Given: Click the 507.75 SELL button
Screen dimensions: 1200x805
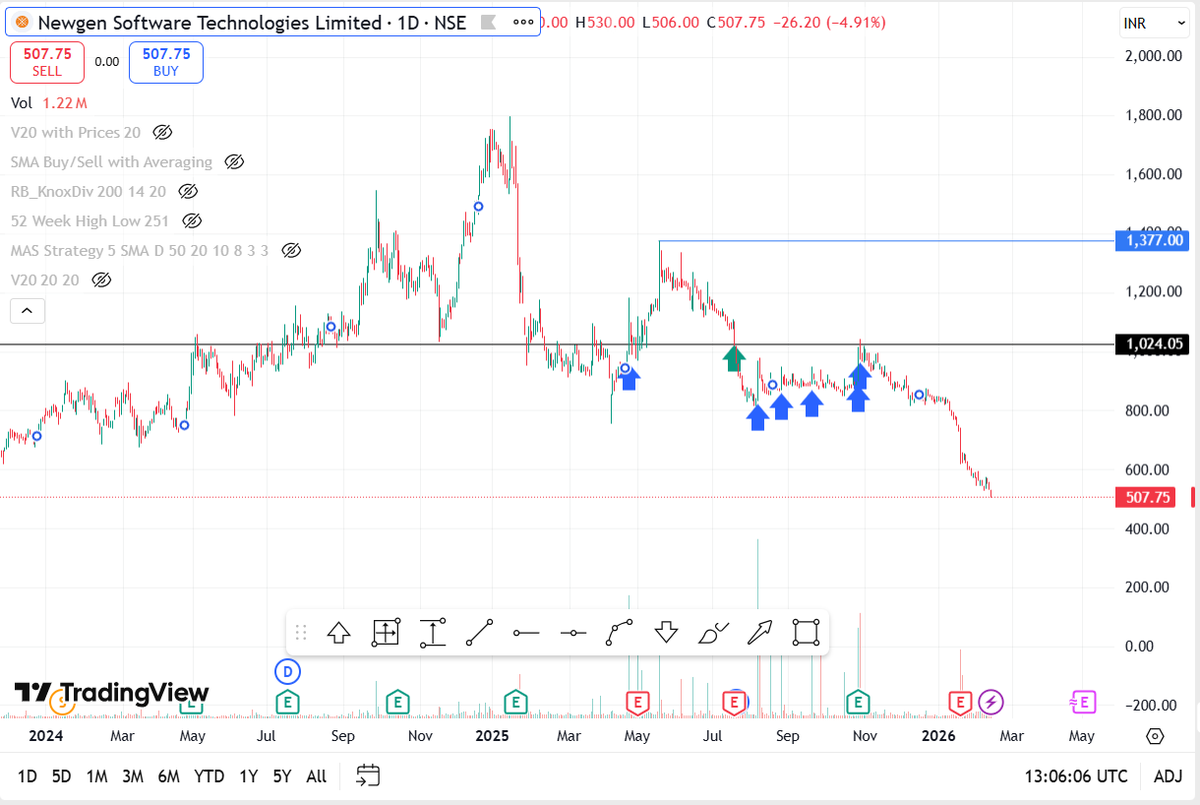Looking at the screenshot, I should point(47,62).
